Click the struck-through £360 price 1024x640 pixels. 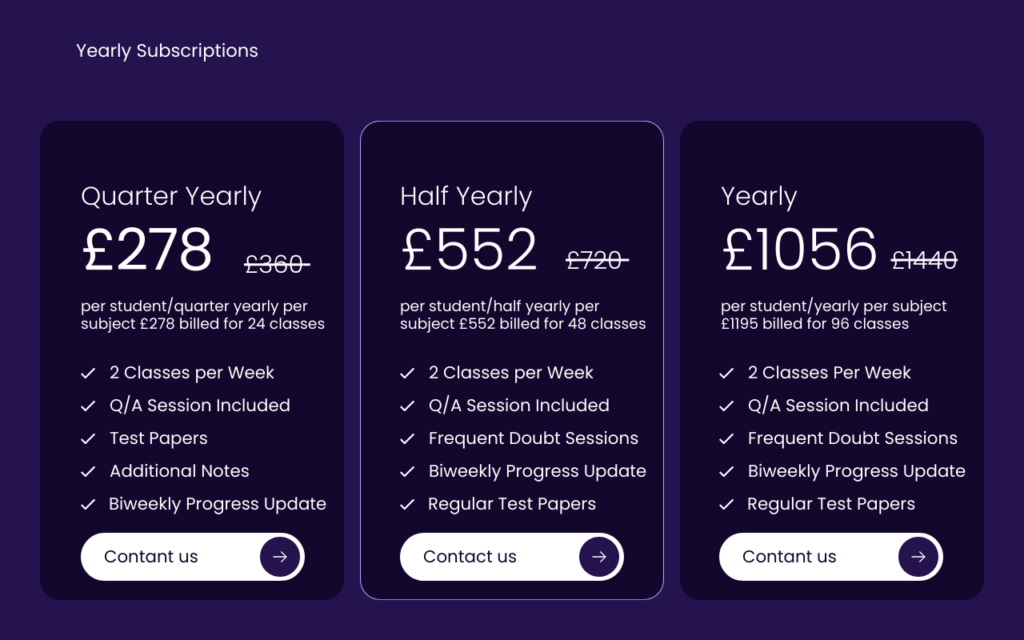277,264
